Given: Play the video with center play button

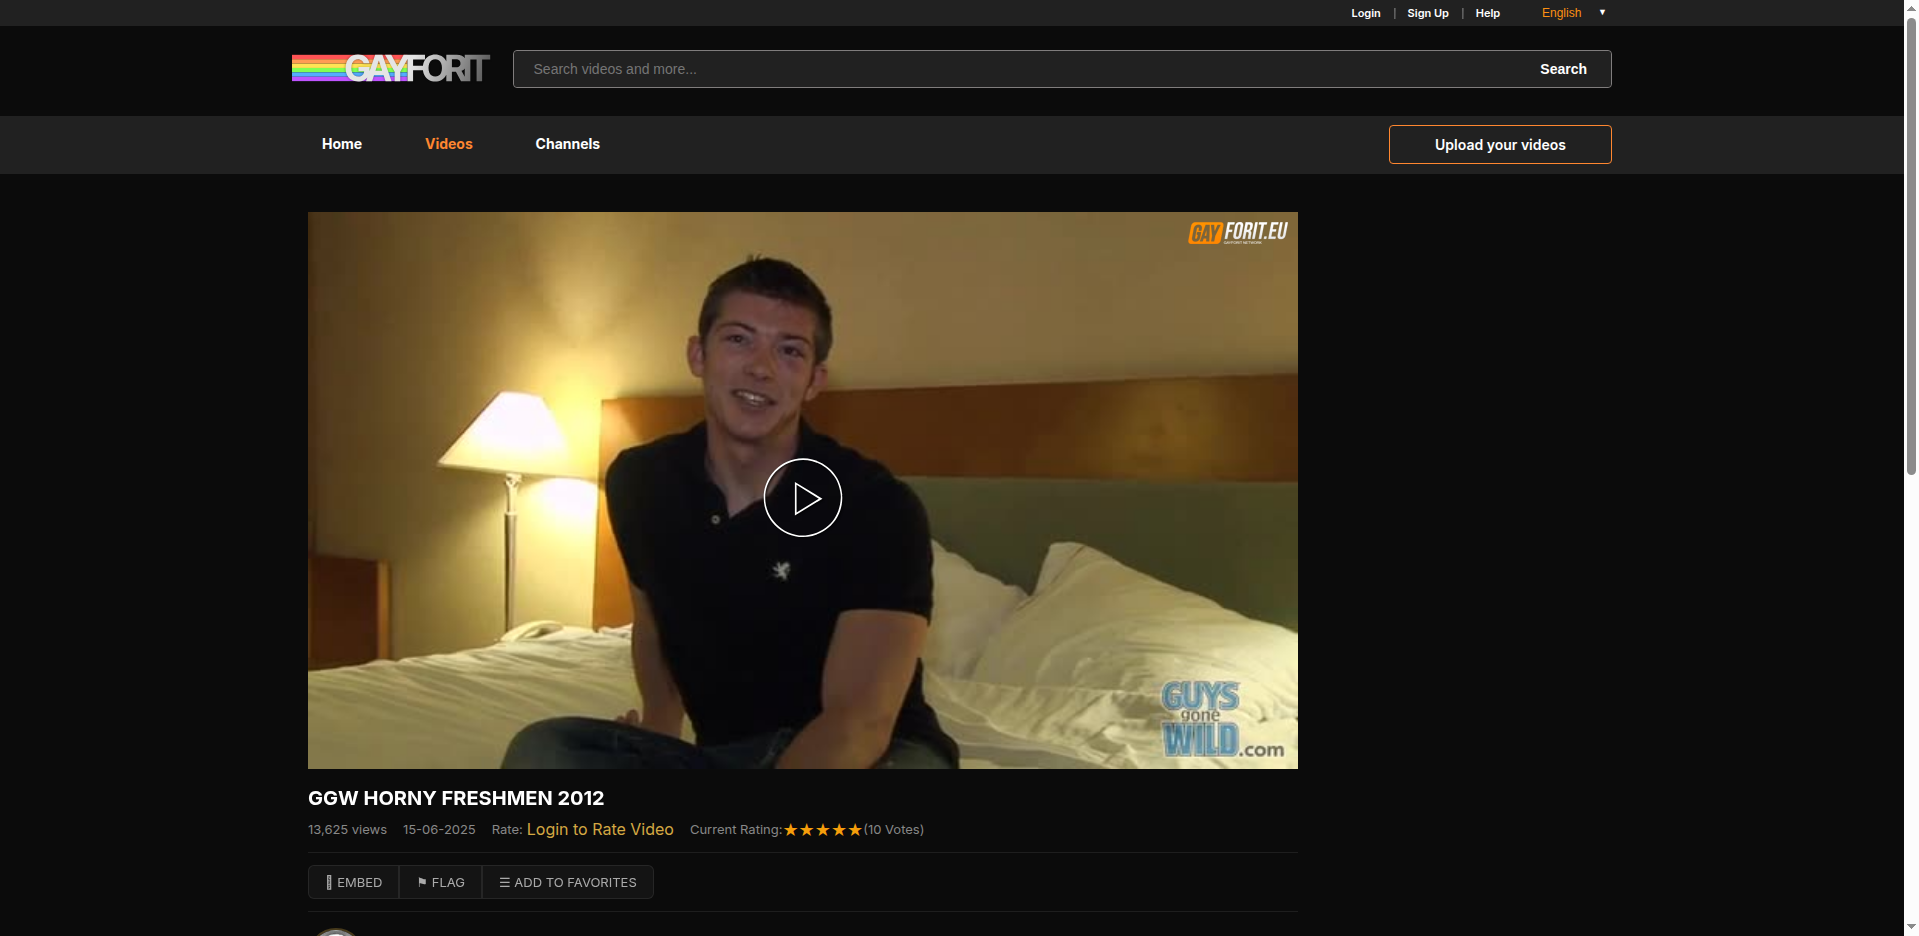Looking at the screenshot, I should point(802,498).
